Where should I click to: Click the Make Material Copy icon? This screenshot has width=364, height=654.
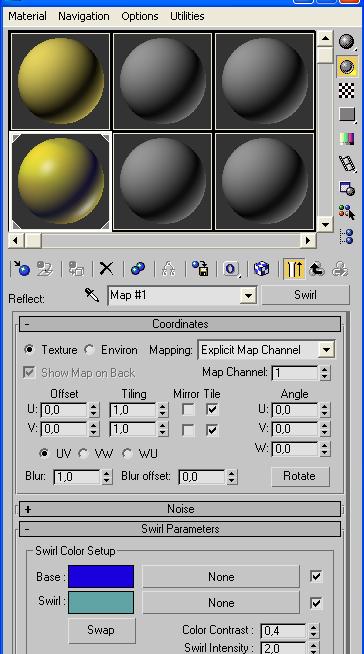[138, 269]
